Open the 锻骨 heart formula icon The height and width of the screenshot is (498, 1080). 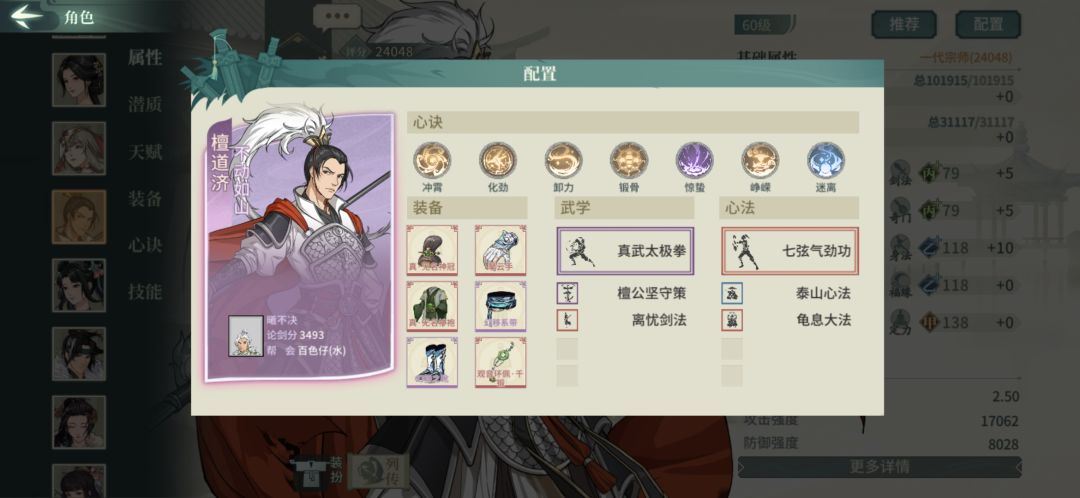tap(629, 160)
